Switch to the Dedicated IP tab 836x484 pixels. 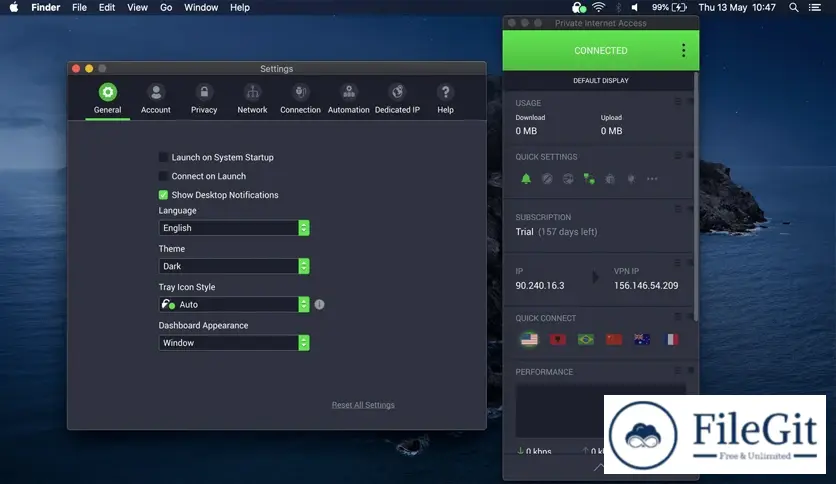click(x=397, y=99)
